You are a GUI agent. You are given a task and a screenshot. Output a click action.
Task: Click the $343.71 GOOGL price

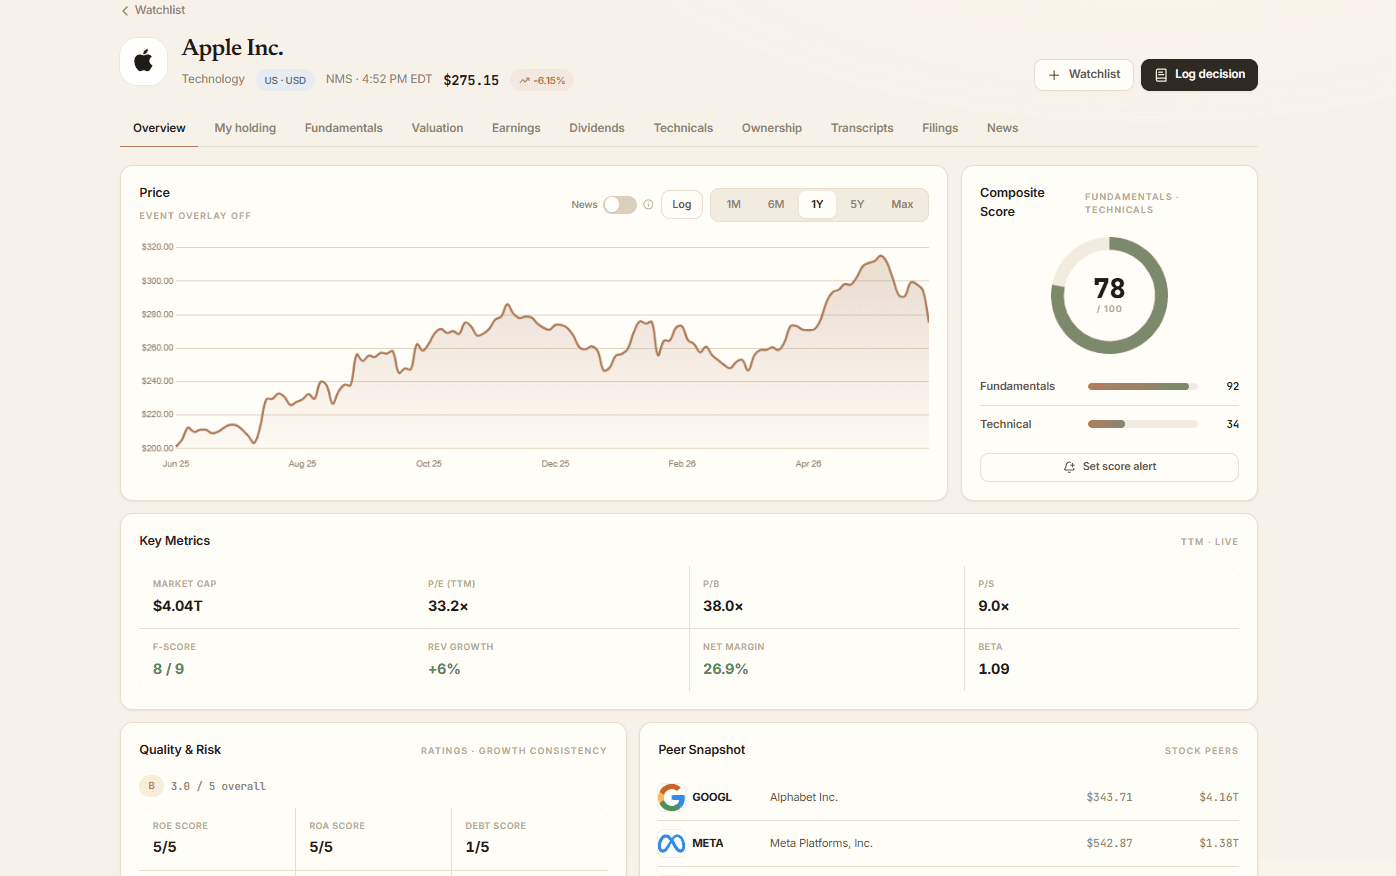point(1110,797)
